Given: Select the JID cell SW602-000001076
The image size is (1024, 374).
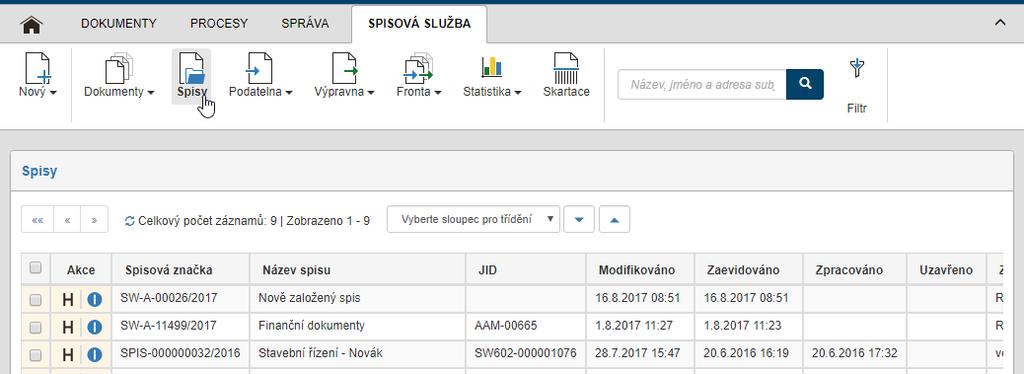Looking at the screenshot, I should pyautogui.click(x=526, y=353).
